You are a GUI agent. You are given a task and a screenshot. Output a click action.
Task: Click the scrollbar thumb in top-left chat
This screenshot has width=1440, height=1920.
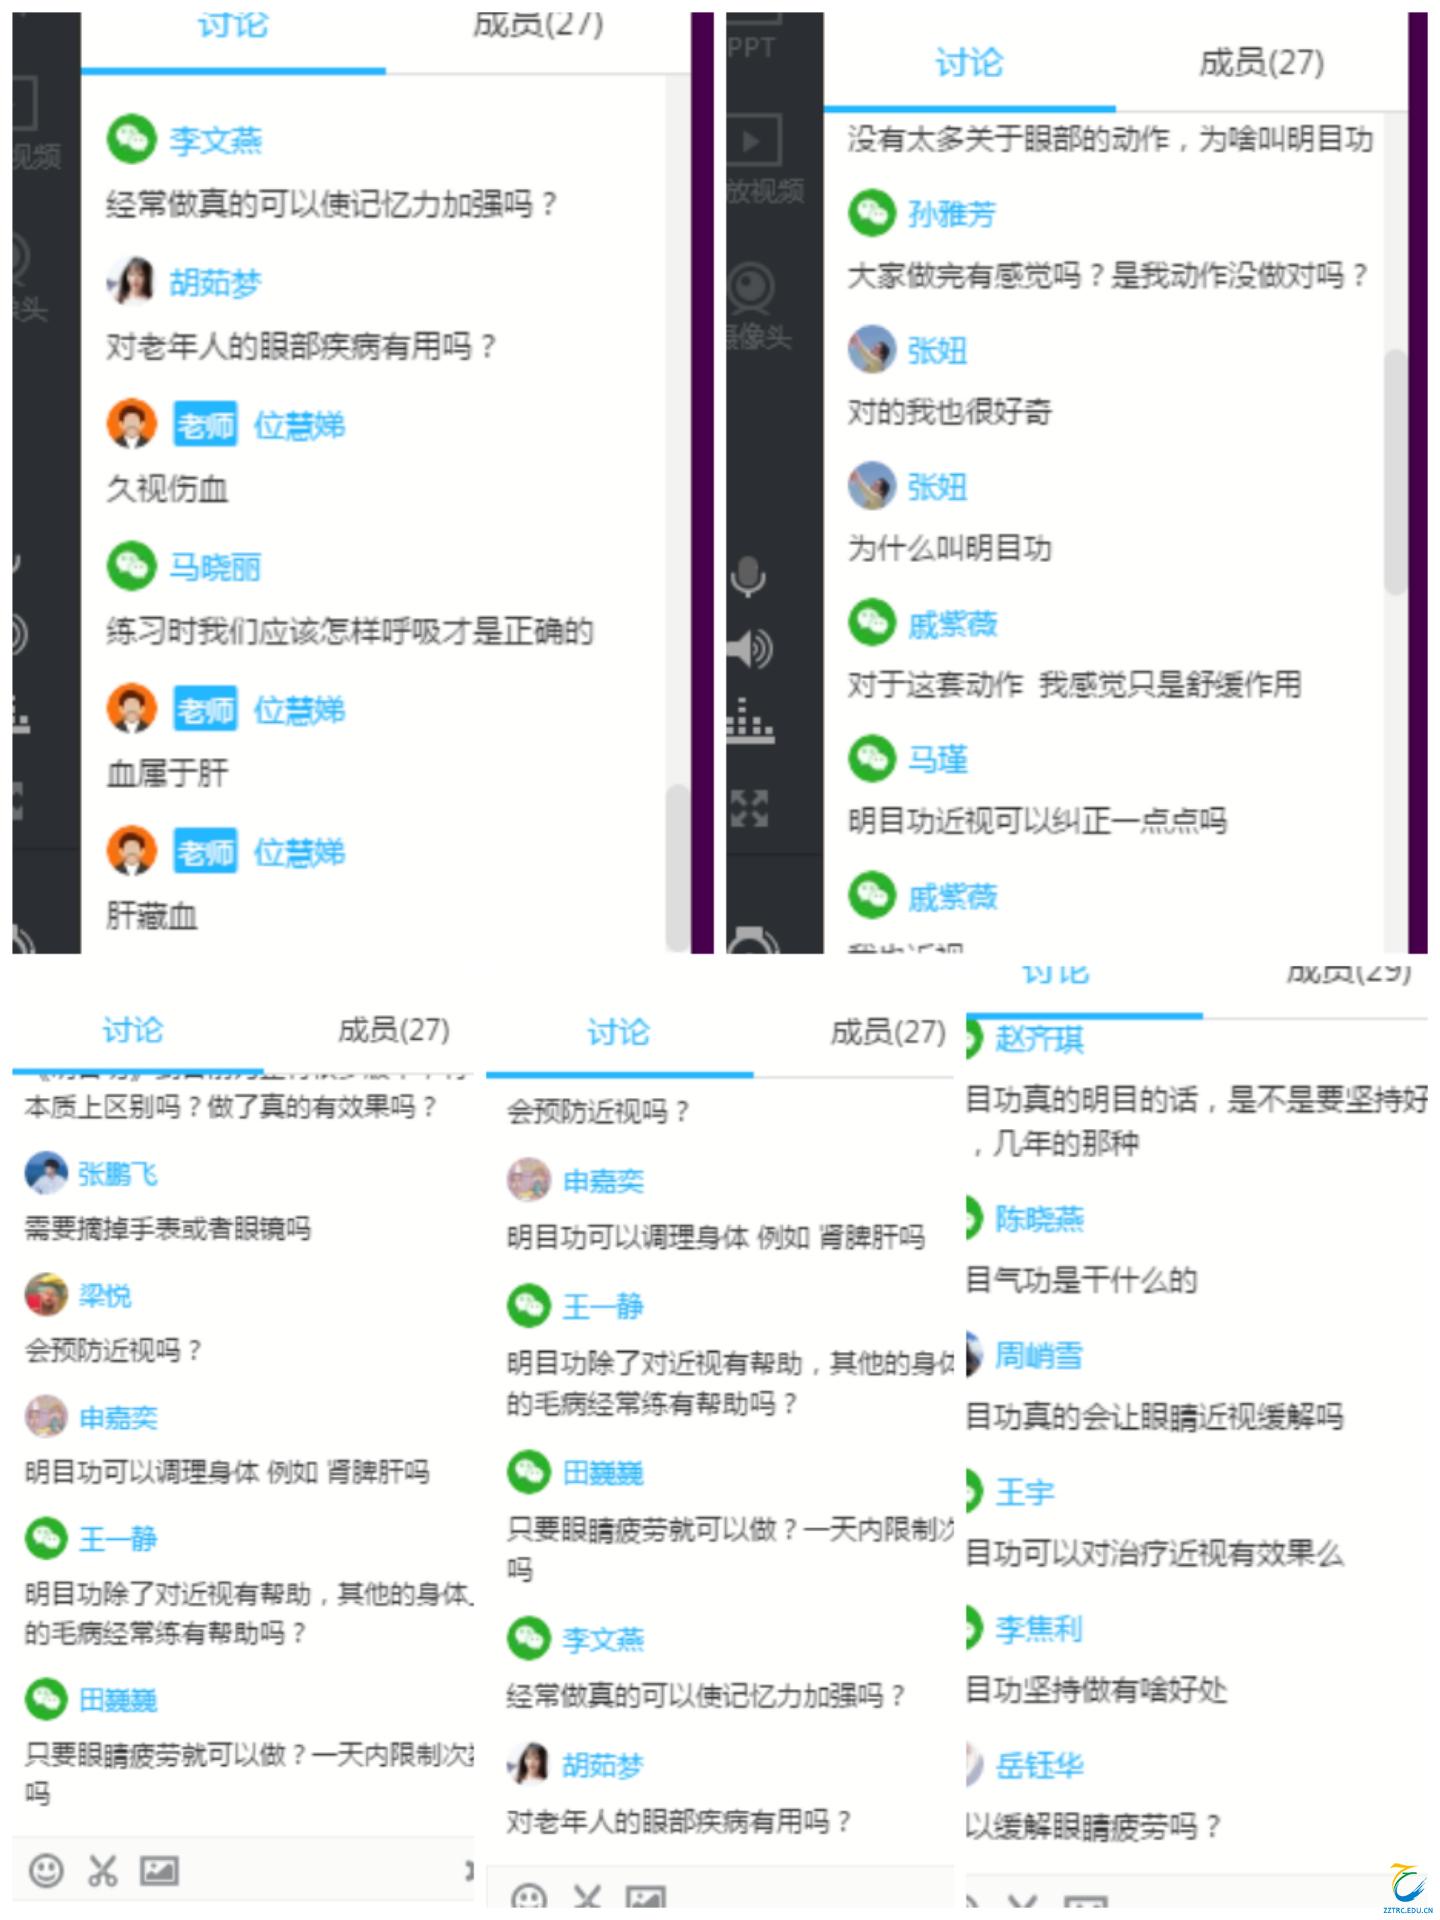677,867
